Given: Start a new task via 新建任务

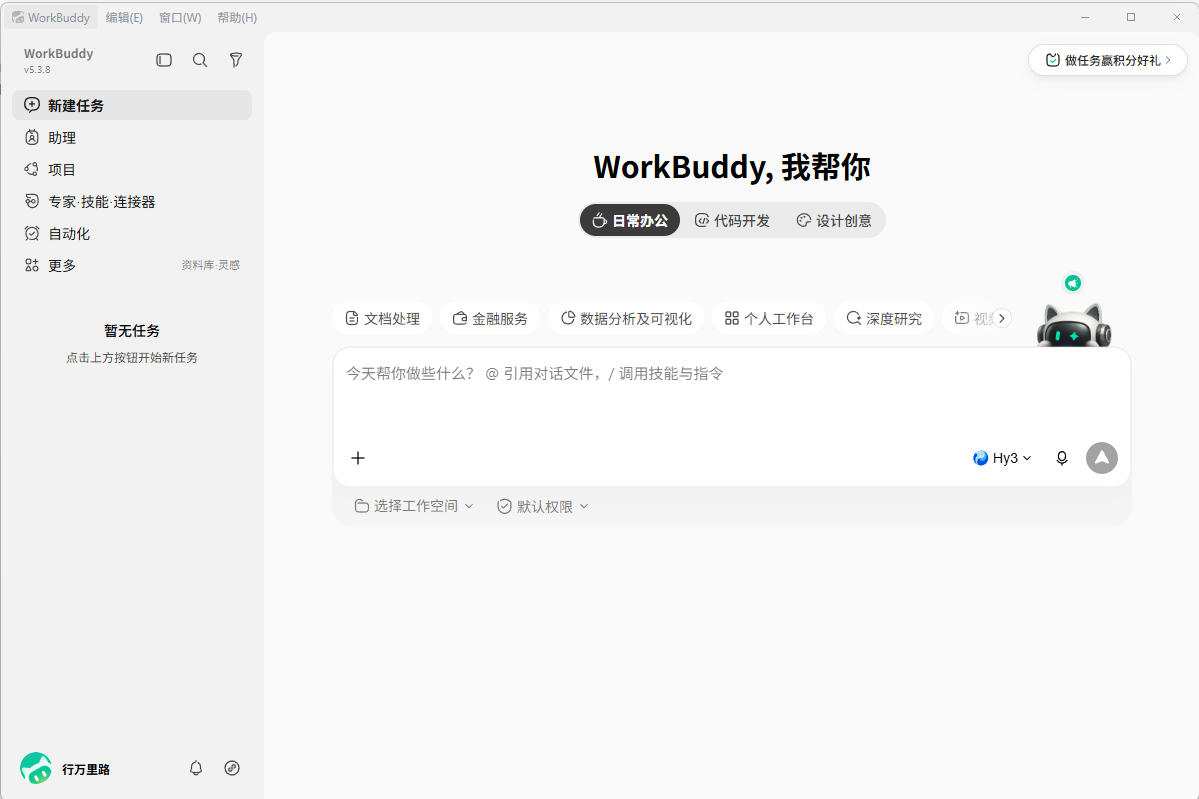Looking at the screenshot, I should tap(132, 105).
